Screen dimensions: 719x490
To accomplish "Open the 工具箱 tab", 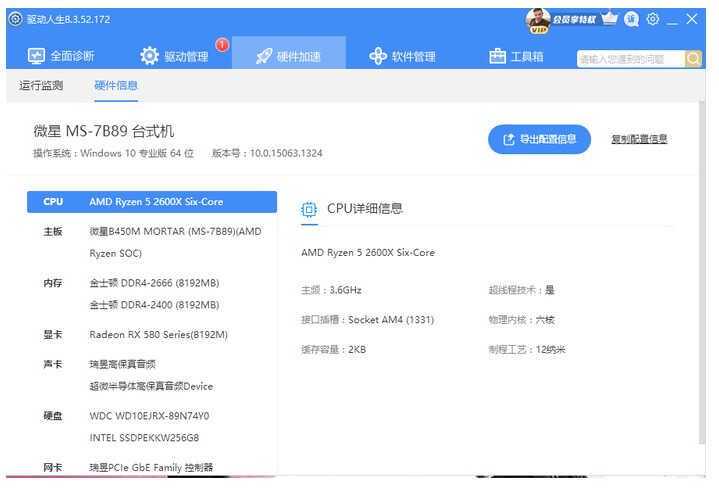I will coord(516,56).
